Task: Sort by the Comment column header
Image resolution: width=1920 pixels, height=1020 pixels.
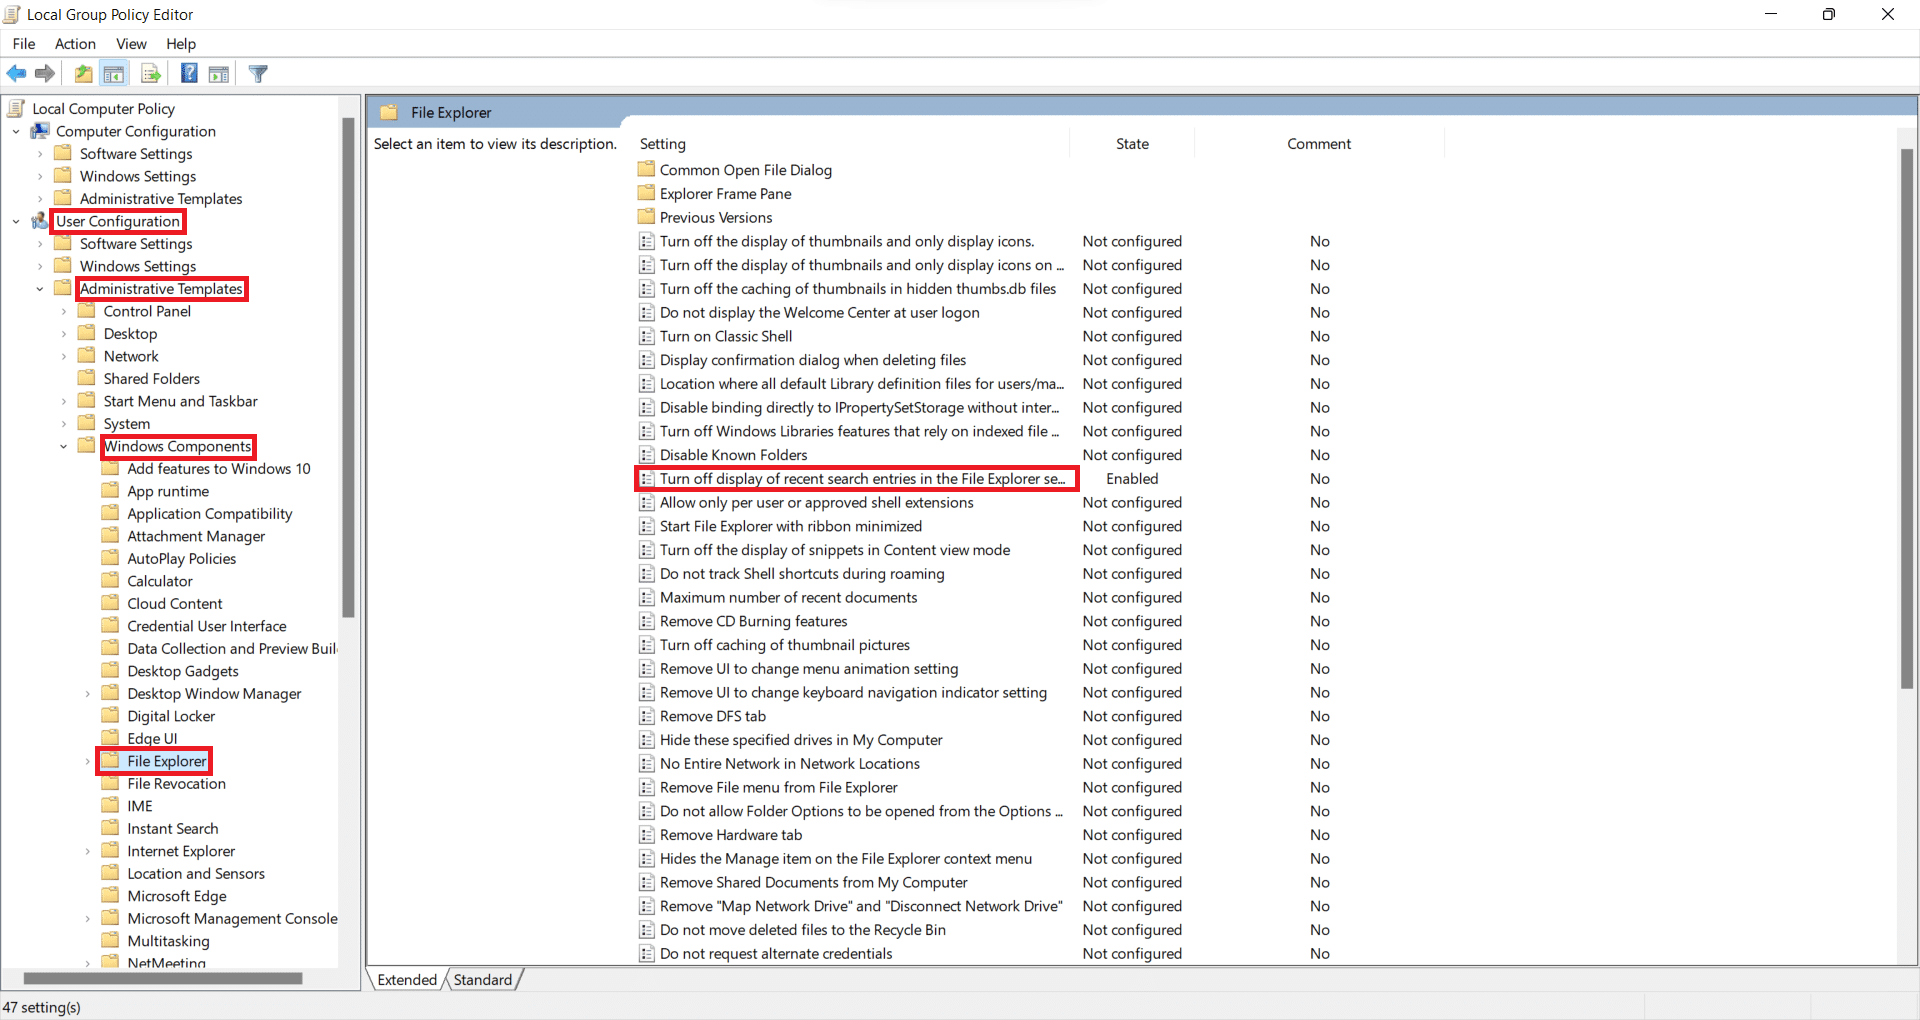Action: coord(1319,144)
